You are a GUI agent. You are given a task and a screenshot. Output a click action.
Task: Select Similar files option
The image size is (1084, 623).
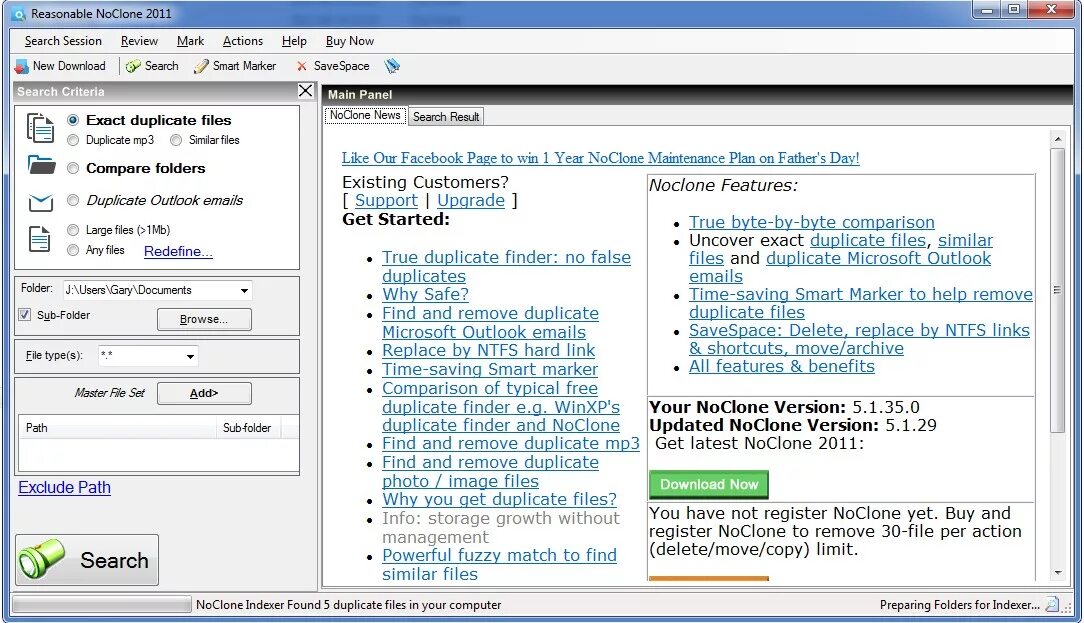(x=176, y=140)
